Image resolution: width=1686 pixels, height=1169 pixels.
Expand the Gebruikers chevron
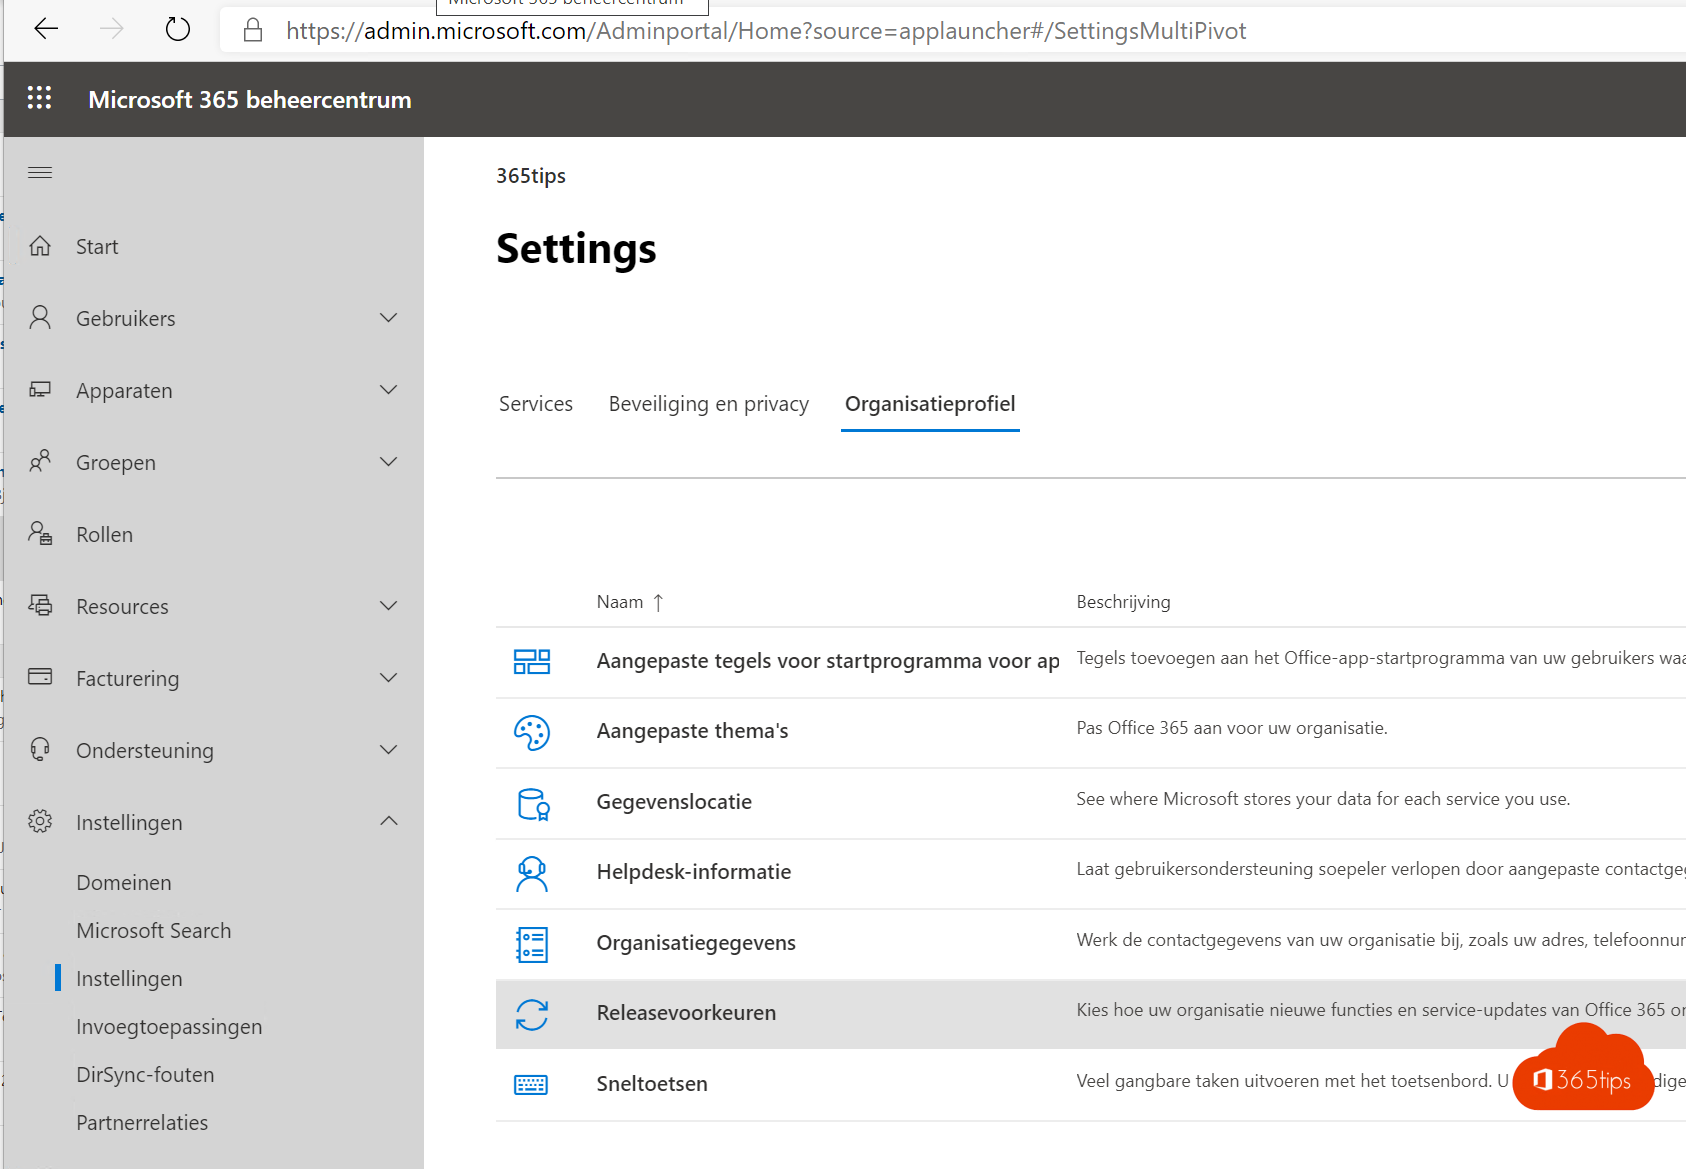pyautogui.click(x=389, y=318)
